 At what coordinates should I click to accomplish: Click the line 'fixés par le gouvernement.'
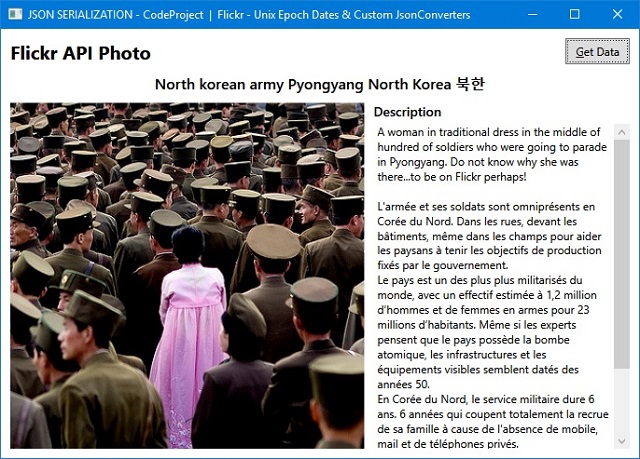click(x=443, y=265)
